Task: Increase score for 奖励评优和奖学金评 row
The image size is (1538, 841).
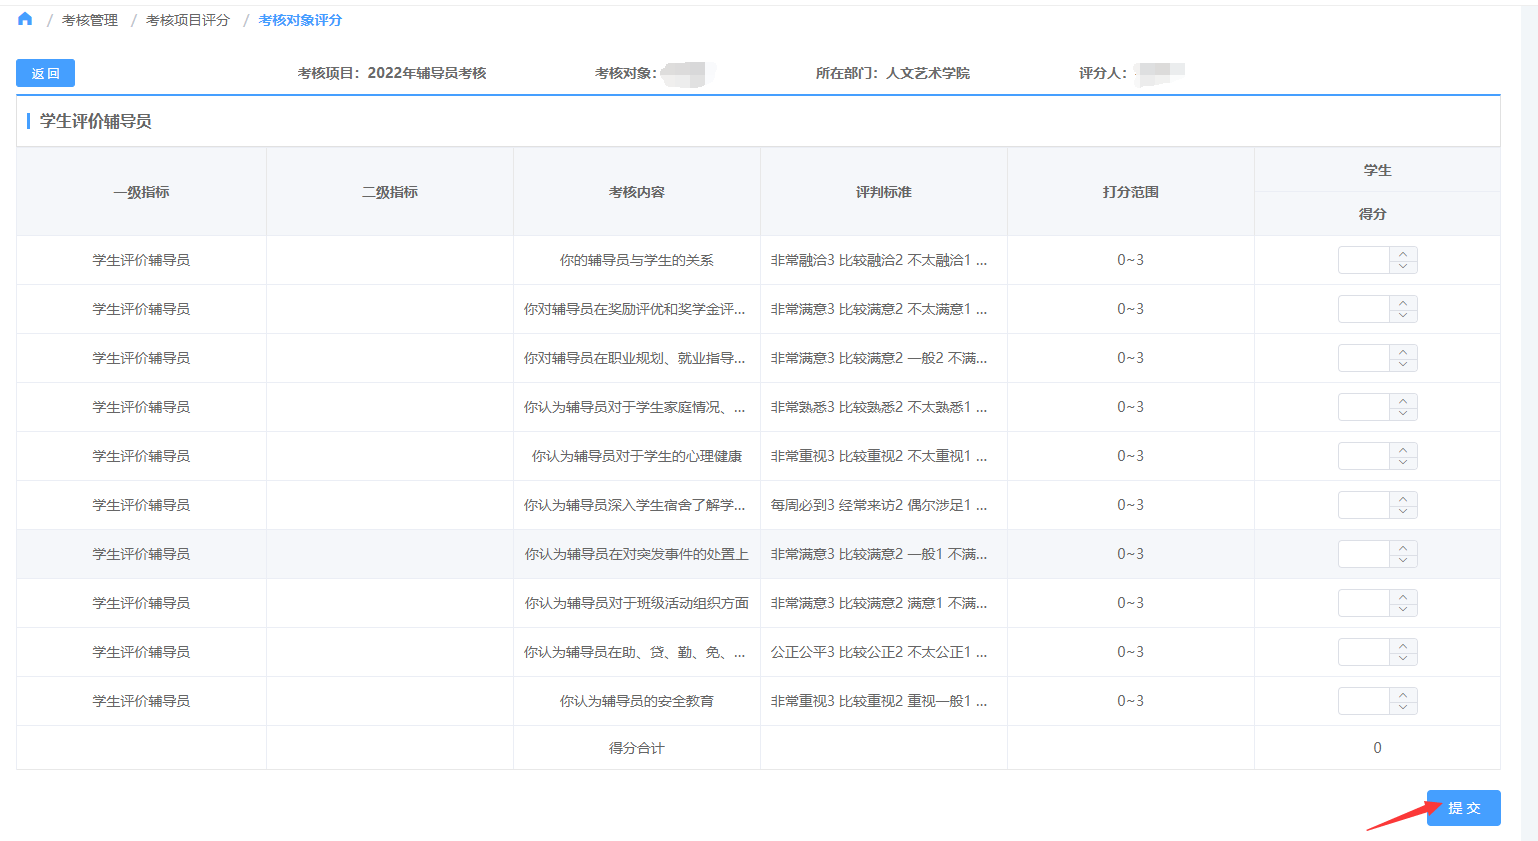Action: tap(1403, 303)
